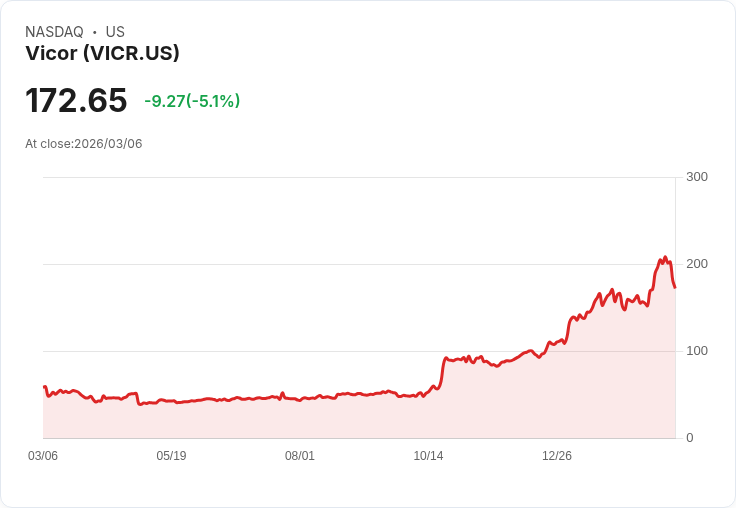The image size is (736, 508).
Task: Click the NASDAQ exchange label
Action: [x=54, y=32]
